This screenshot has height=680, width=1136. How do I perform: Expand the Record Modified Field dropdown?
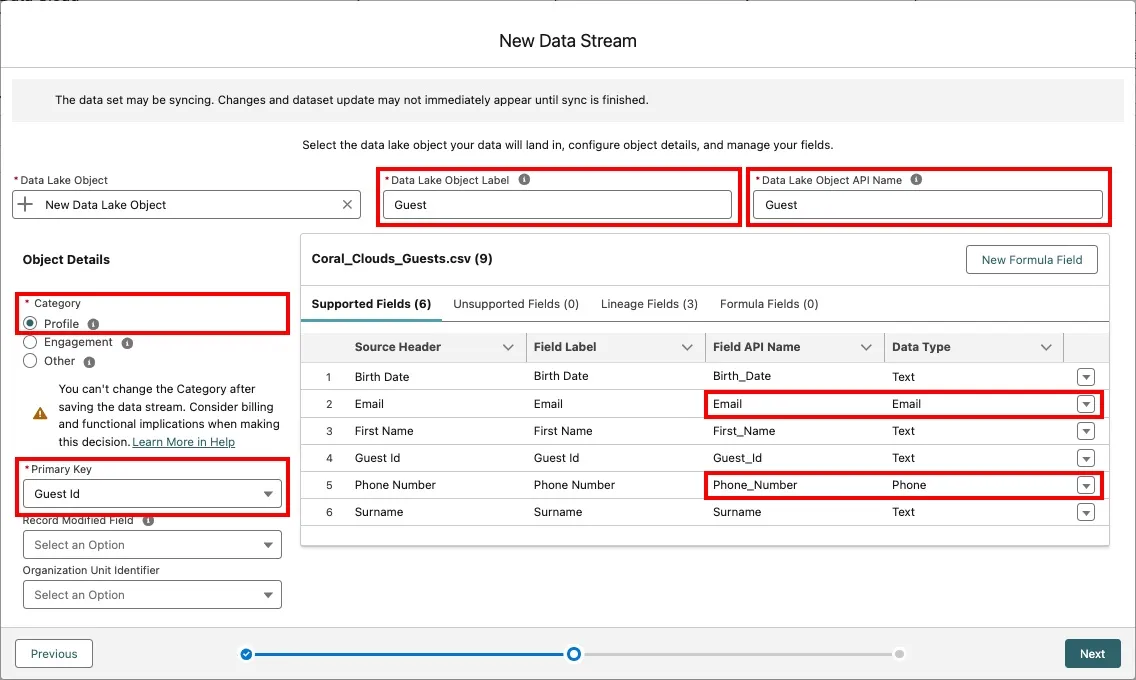152,545
